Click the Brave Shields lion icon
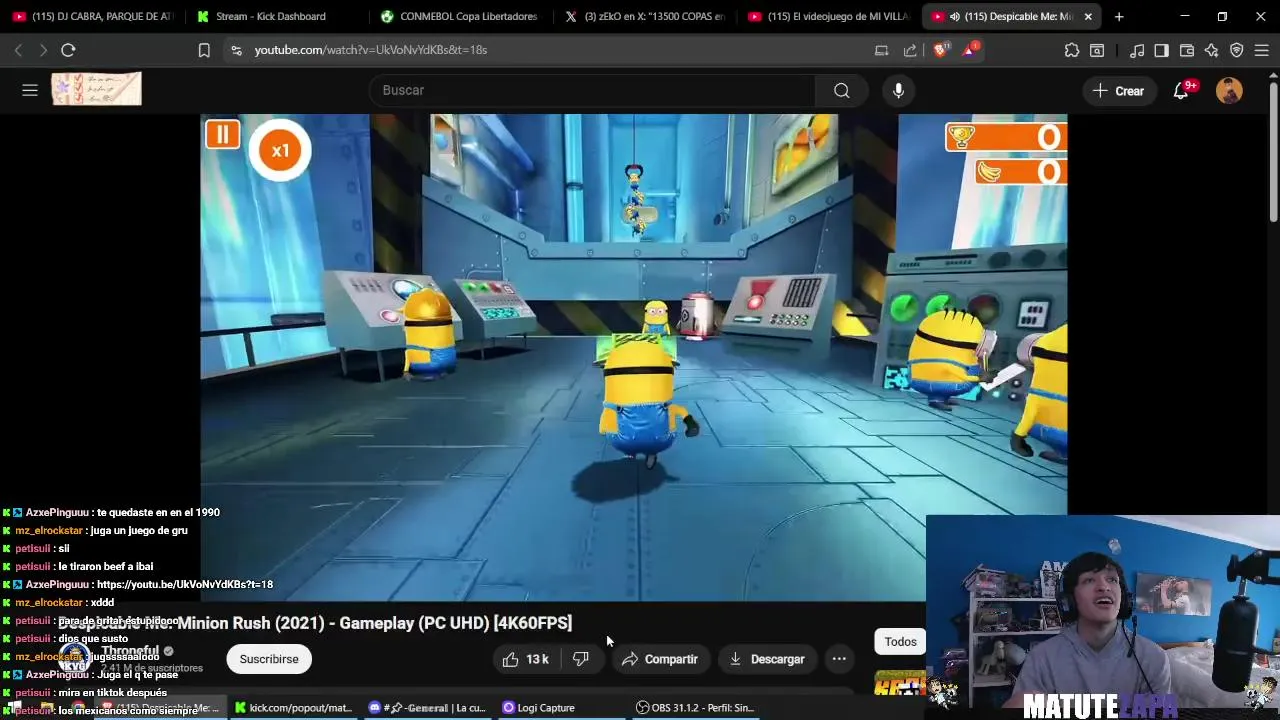 pyautogui.click(x=940, y=50)
